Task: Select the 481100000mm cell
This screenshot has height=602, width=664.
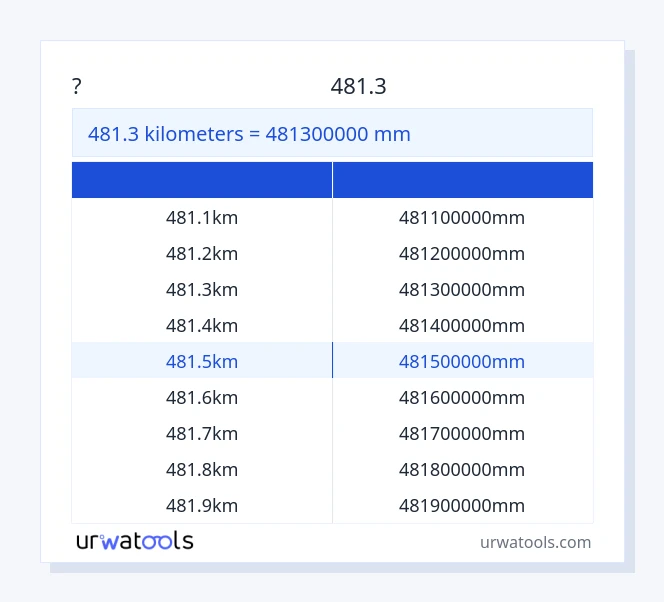Action: pos(462,217)
